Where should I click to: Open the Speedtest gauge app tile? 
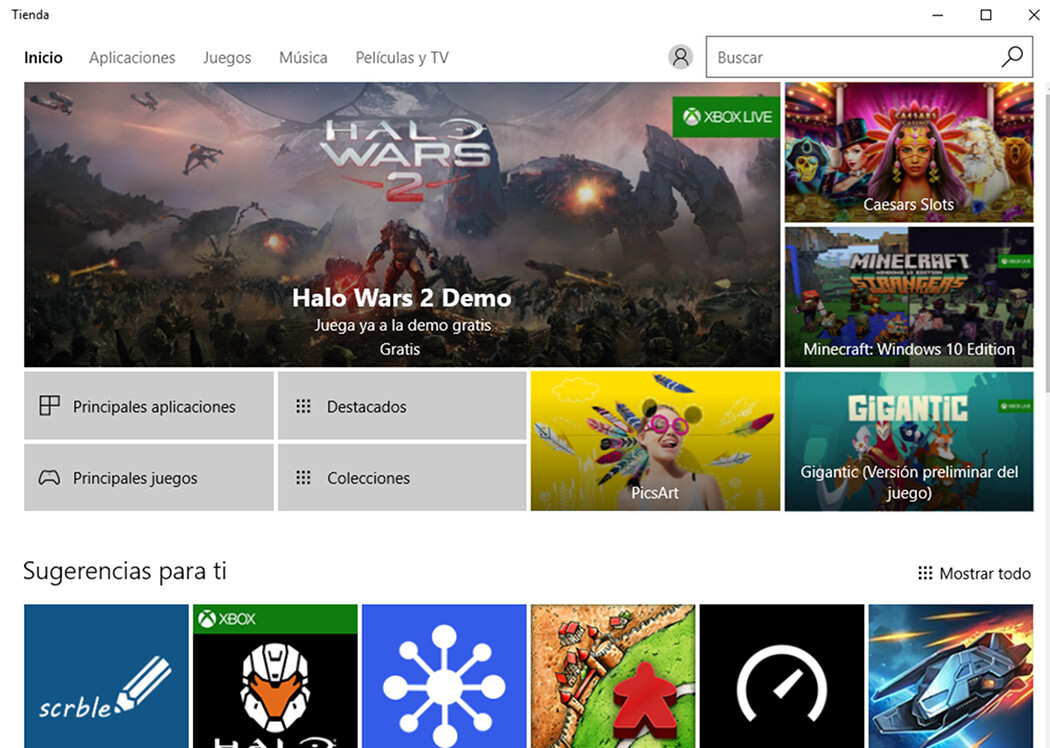pyautogui.click(x=782, y=676)
